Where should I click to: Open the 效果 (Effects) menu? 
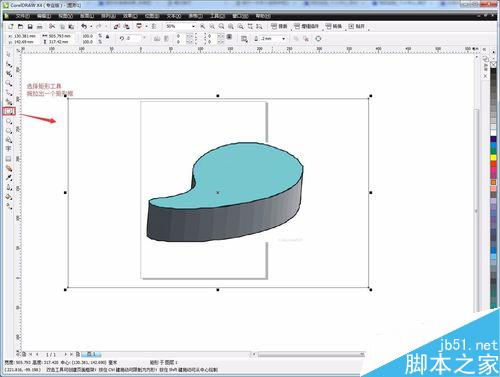coord(130,16)
